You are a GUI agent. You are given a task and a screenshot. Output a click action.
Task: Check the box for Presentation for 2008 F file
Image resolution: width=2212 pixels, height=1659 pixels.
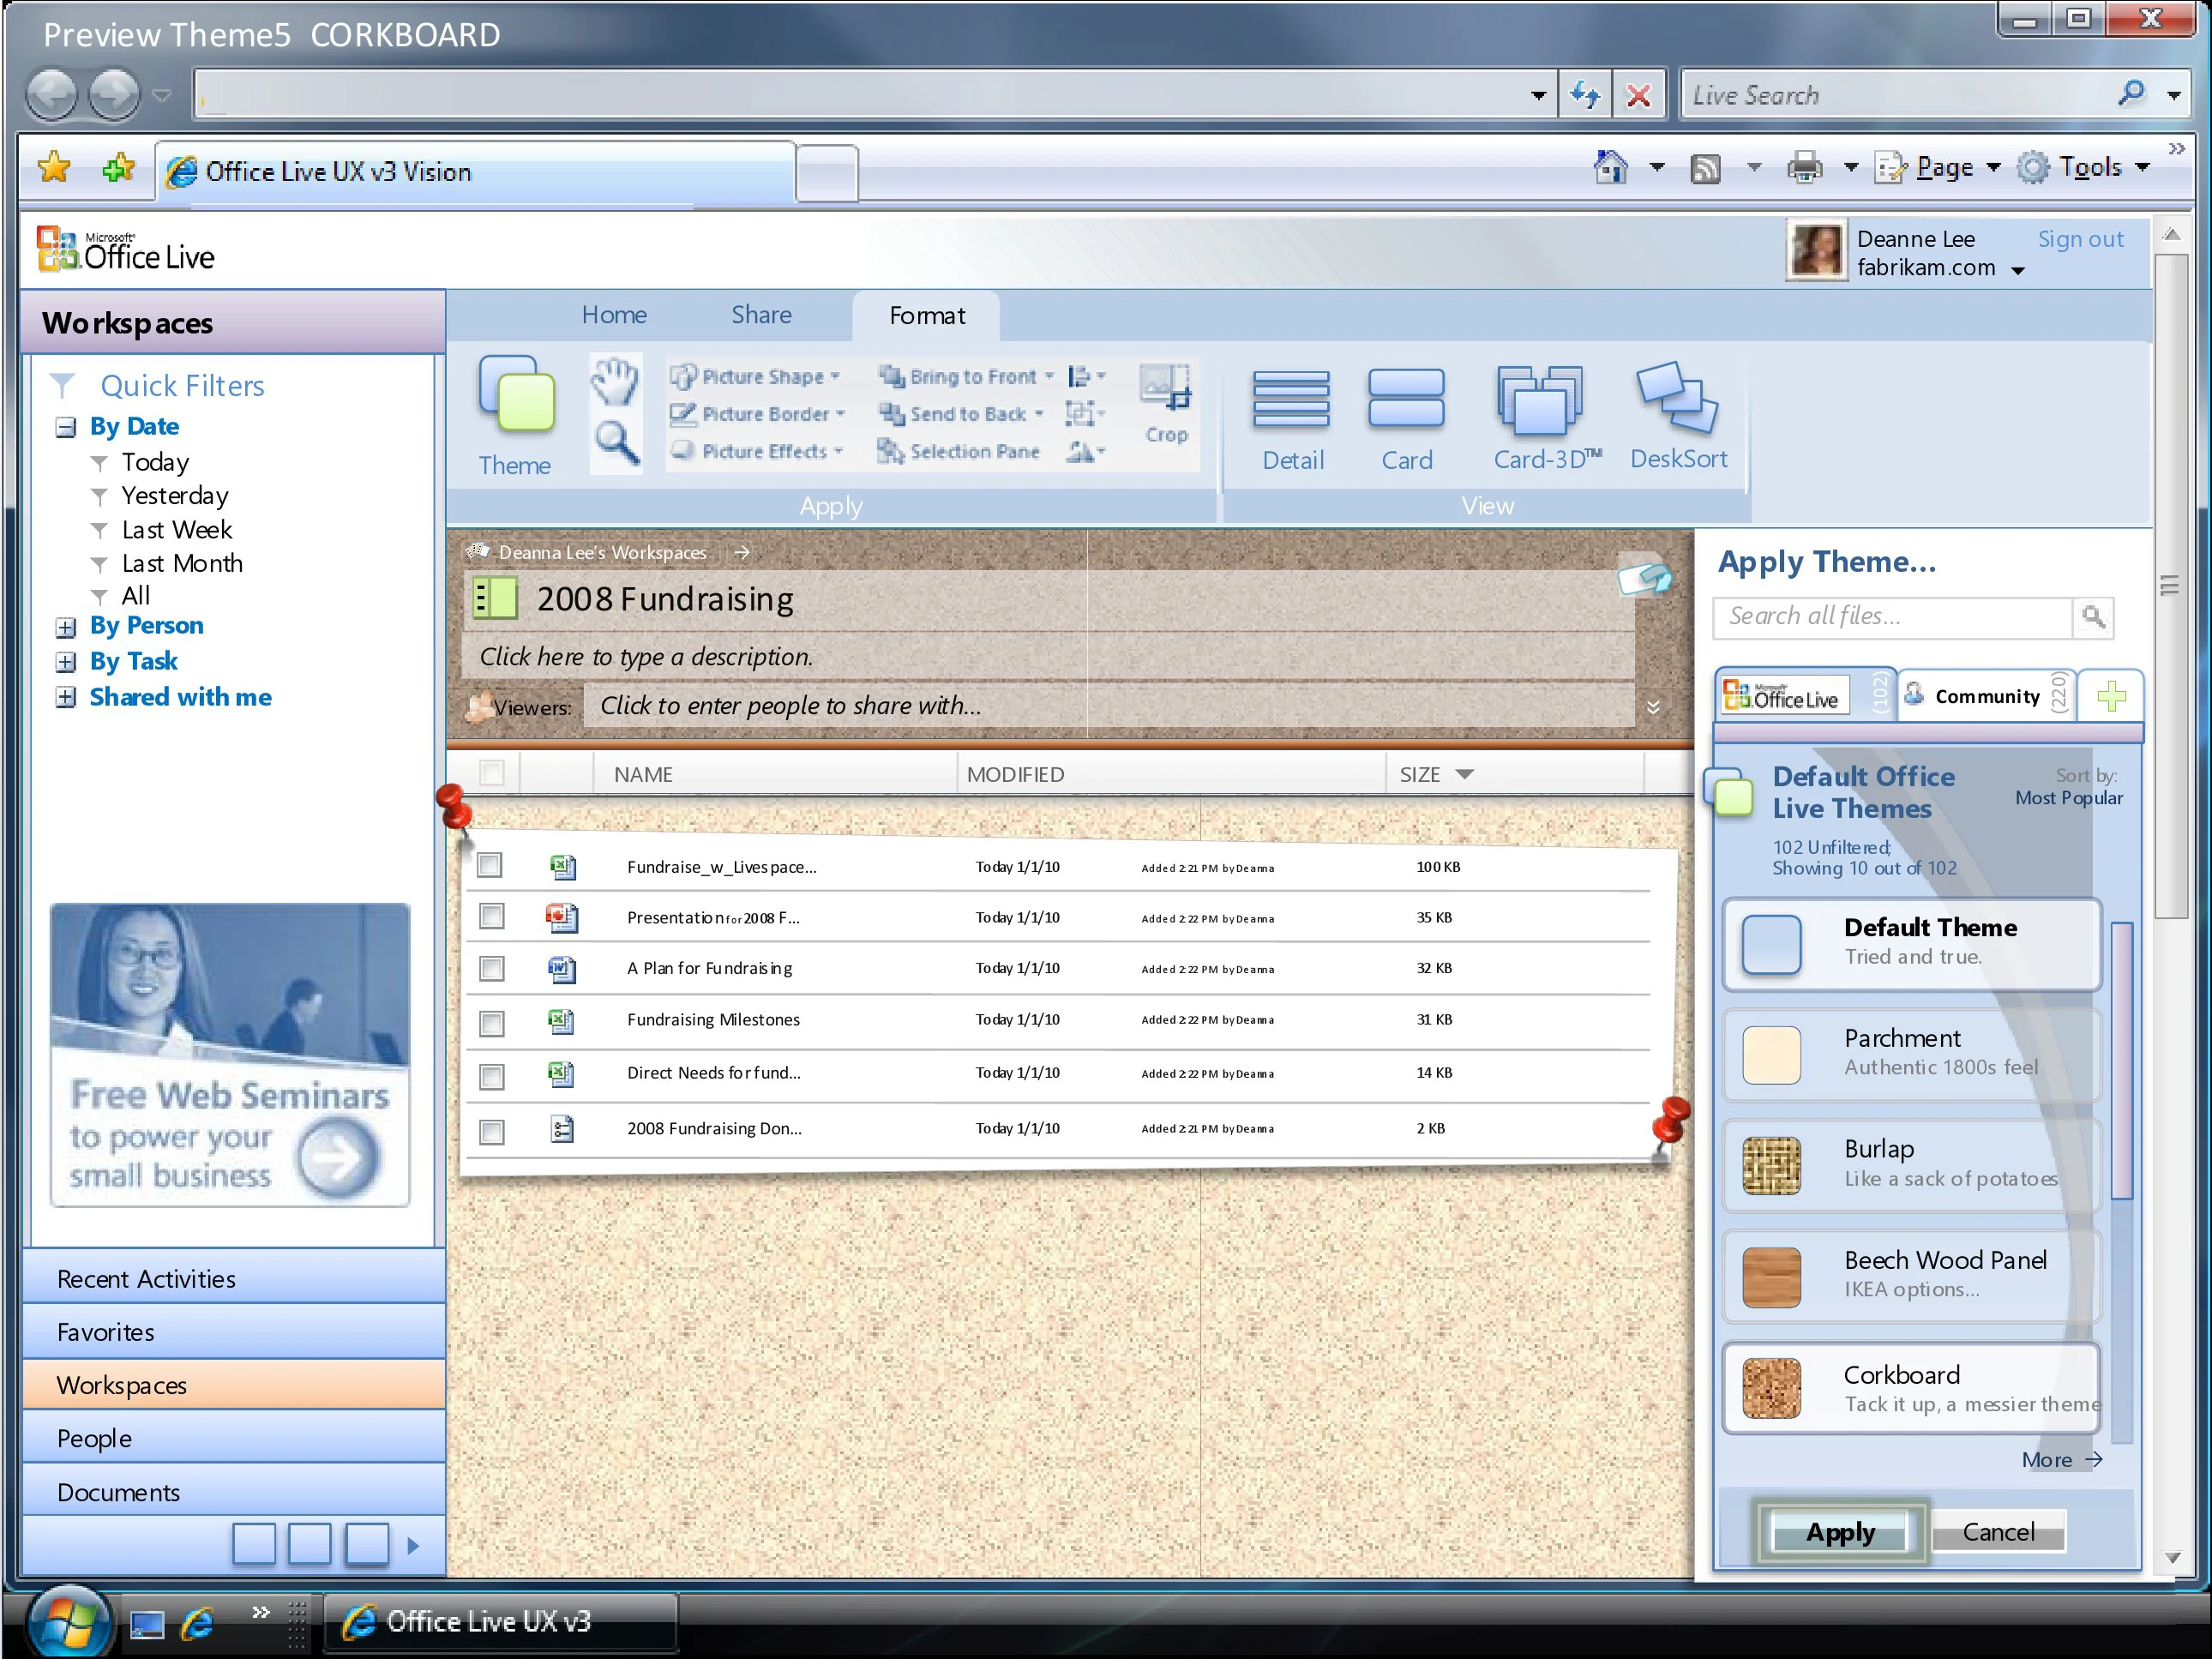[x=491, y=916]
